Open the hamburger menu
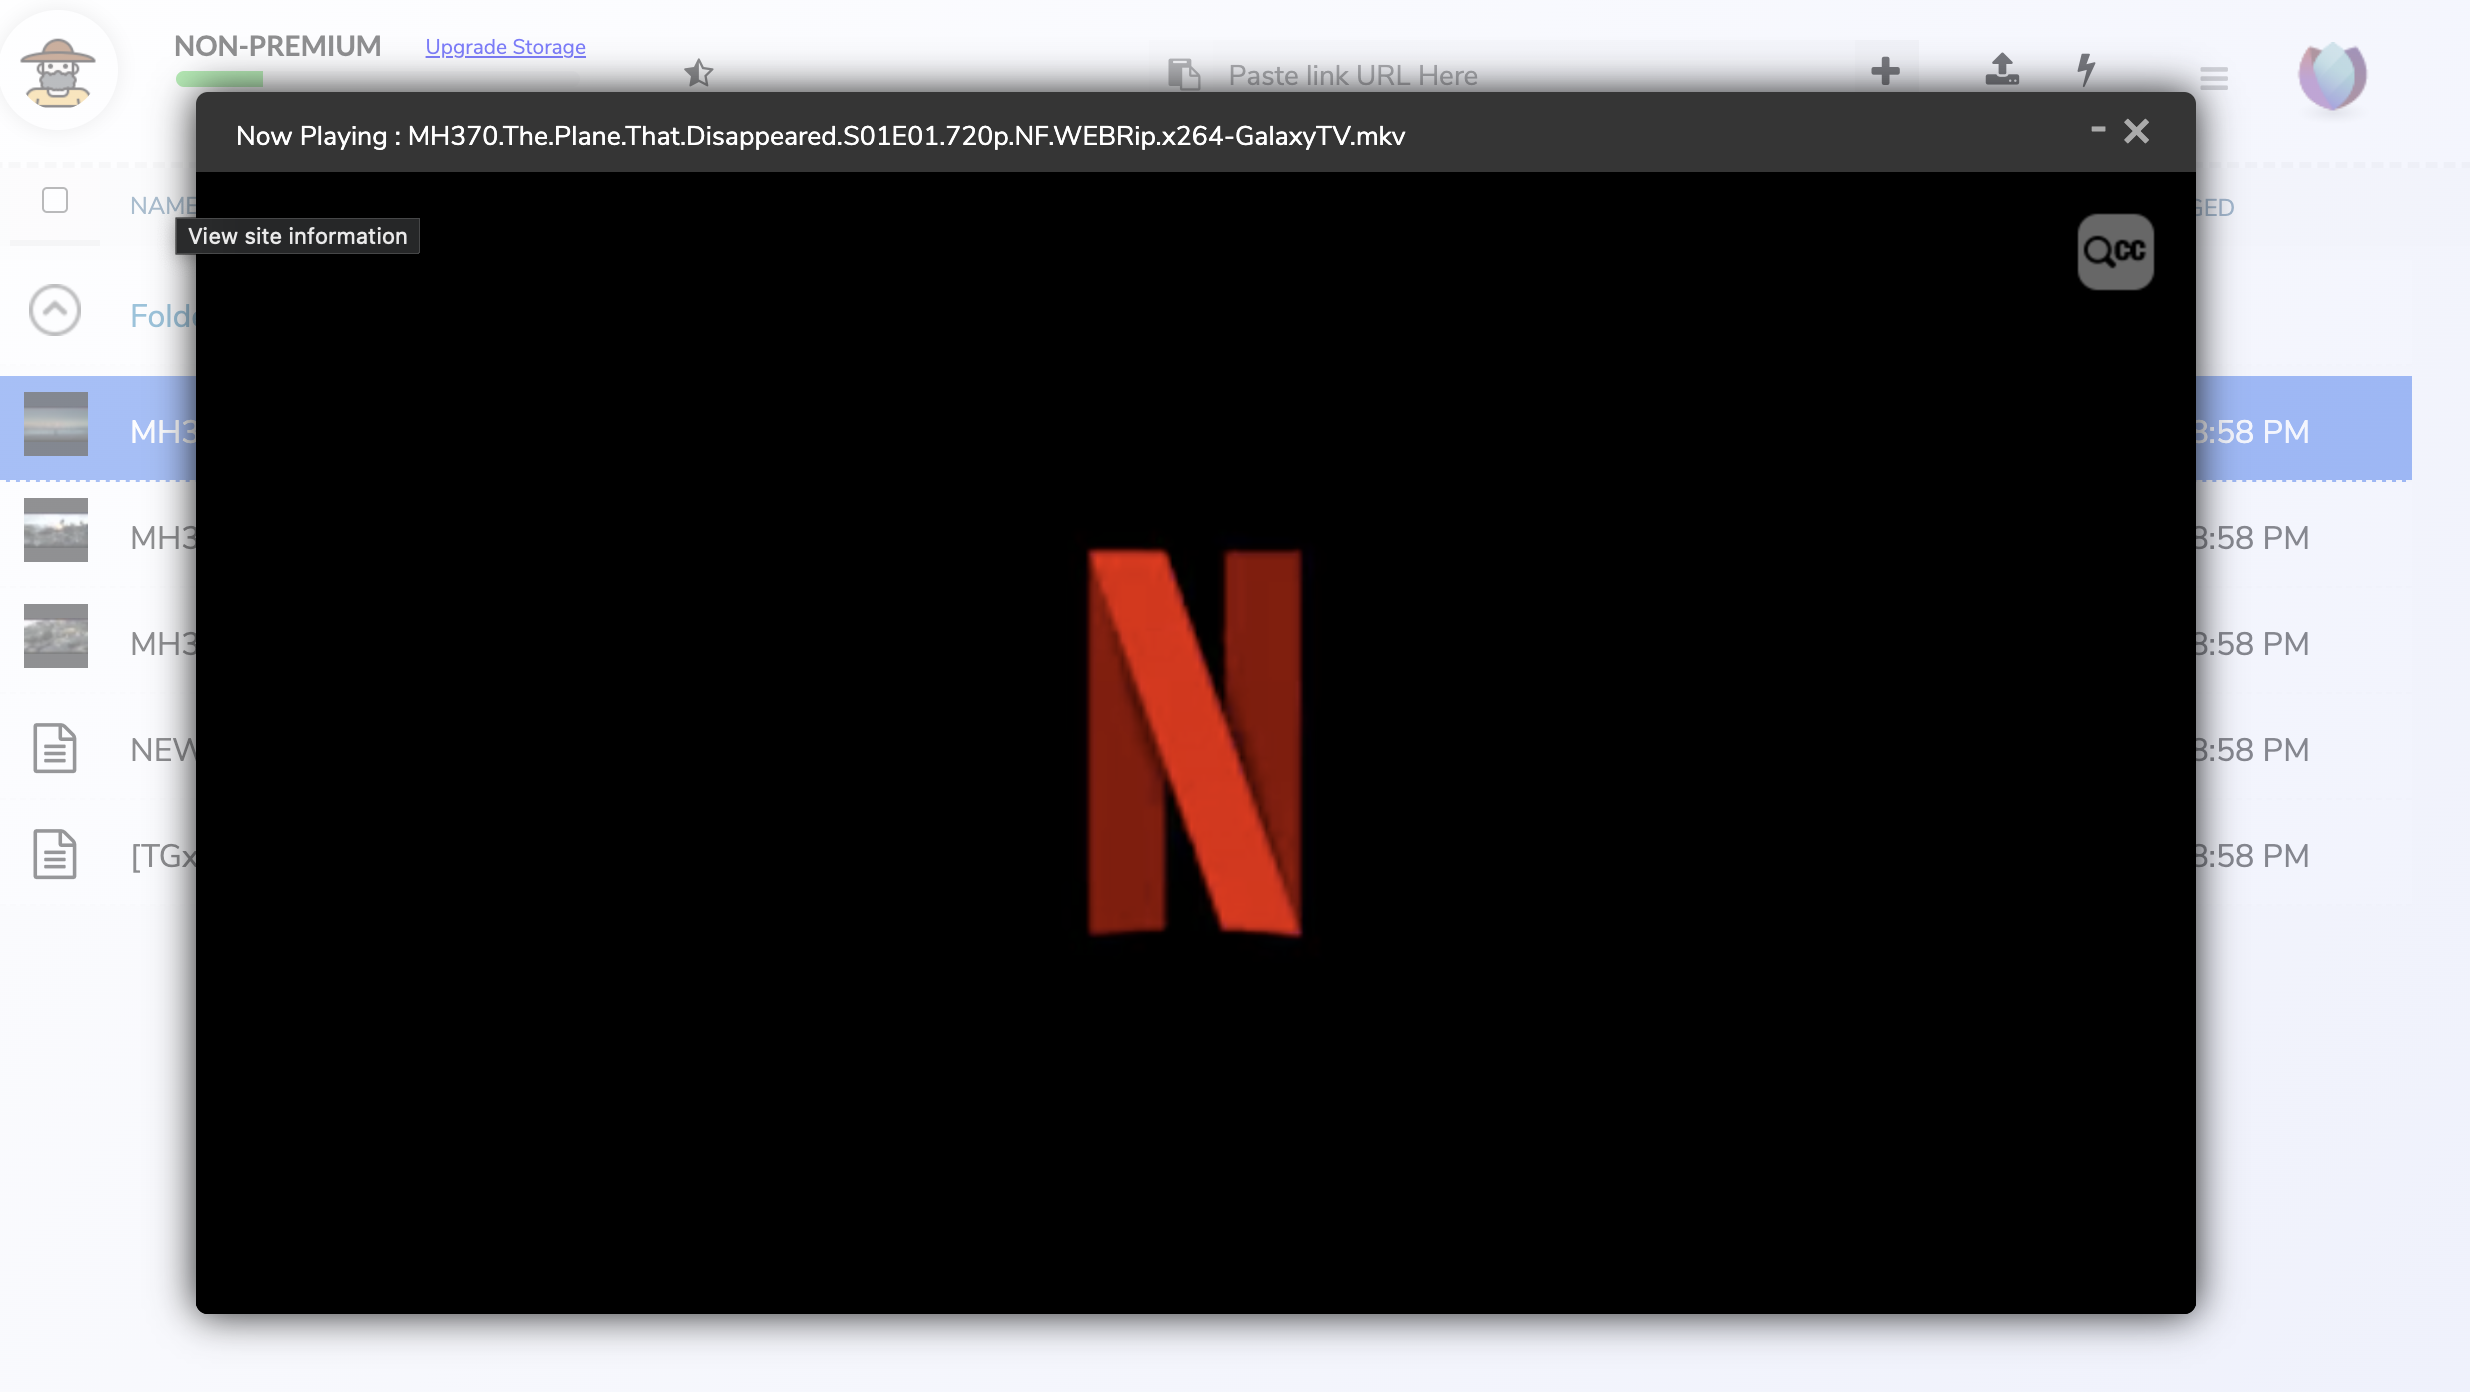The height and width of the screenshot is (1392, 2470). pos(2214,78)
